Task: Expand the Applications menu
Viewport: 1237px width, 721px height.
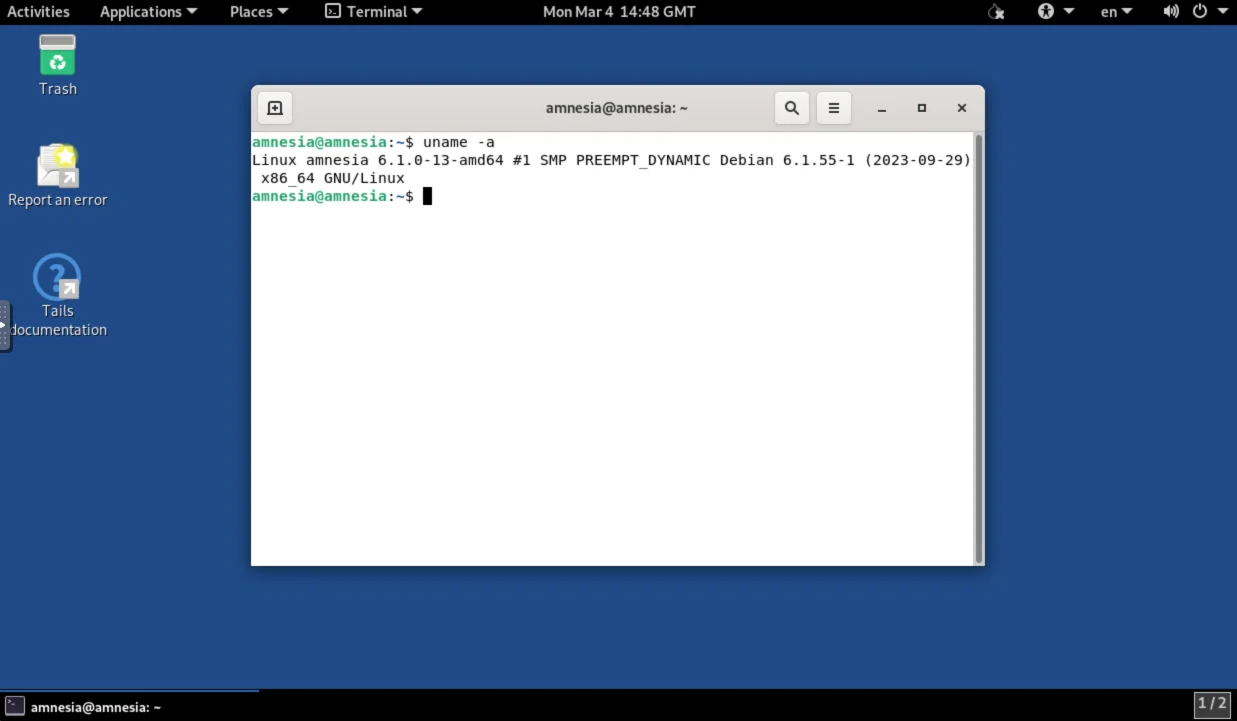Action: [148, 12]
